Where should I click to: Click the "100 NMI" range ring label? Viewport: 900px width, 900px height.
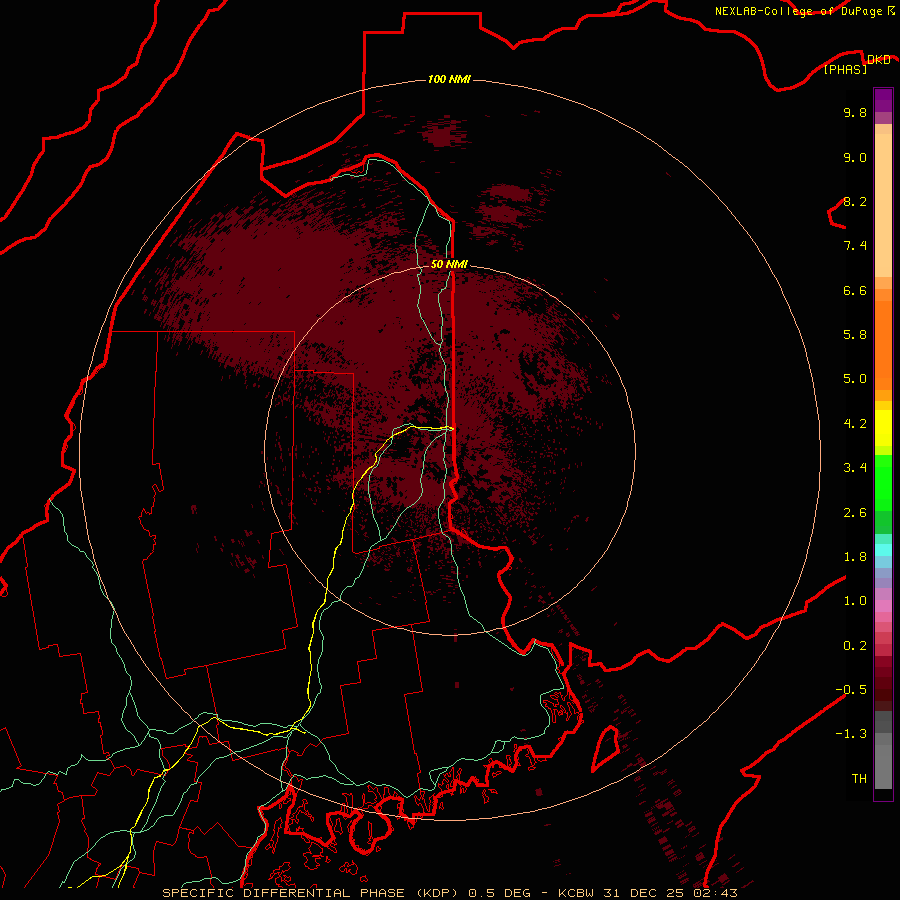click(x=449, y=79)
